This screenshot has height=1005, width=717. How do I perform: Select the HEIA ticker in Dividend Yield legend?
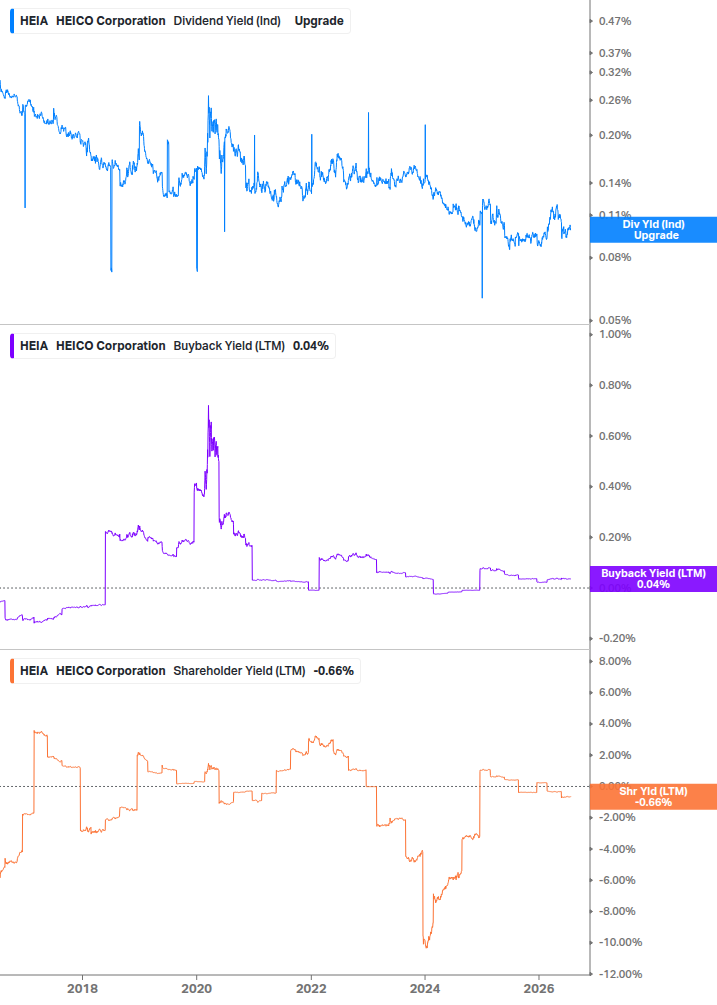[34, 21]
